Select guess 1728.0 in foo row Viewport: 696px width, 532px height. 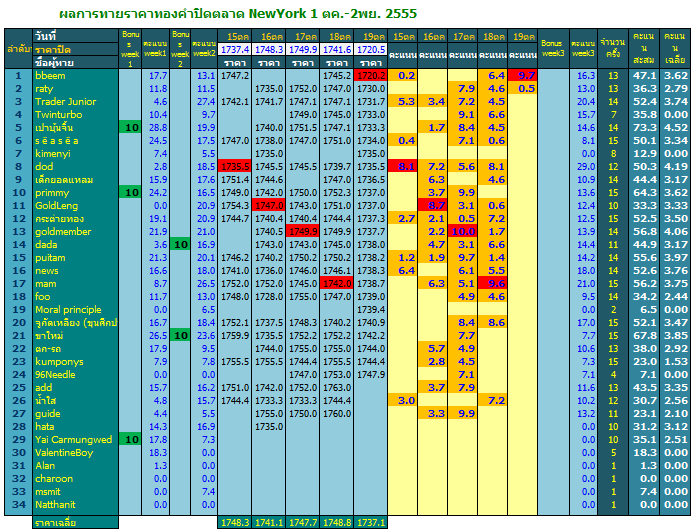pyautogui.click(x=269, y=296)
